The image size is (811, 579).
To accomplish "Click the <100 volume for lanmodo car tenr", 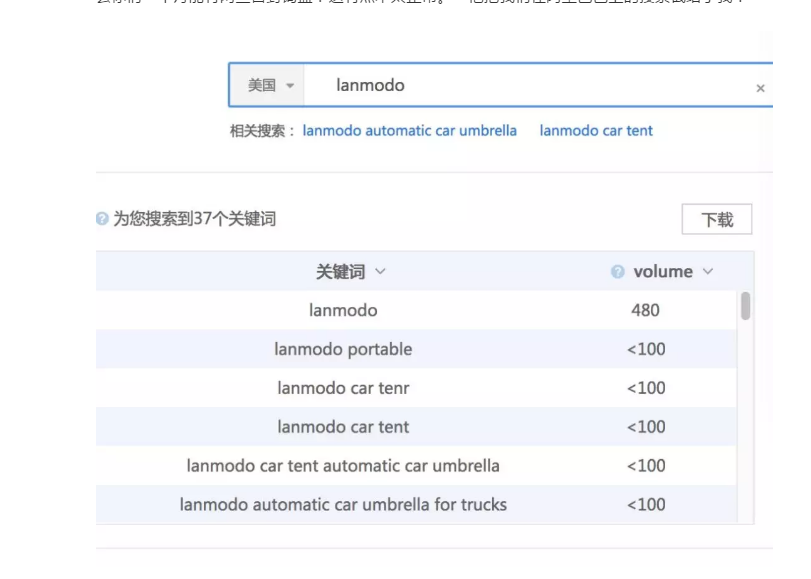I will [646, 388].
